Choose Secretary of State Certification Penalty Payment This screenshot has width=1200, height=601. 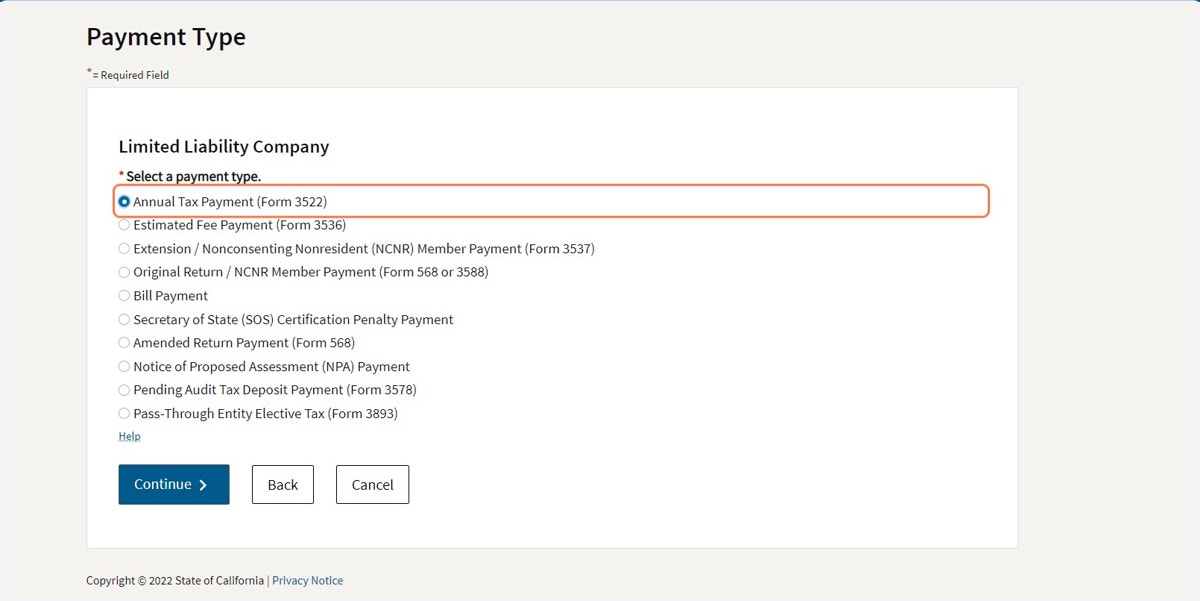124,319
